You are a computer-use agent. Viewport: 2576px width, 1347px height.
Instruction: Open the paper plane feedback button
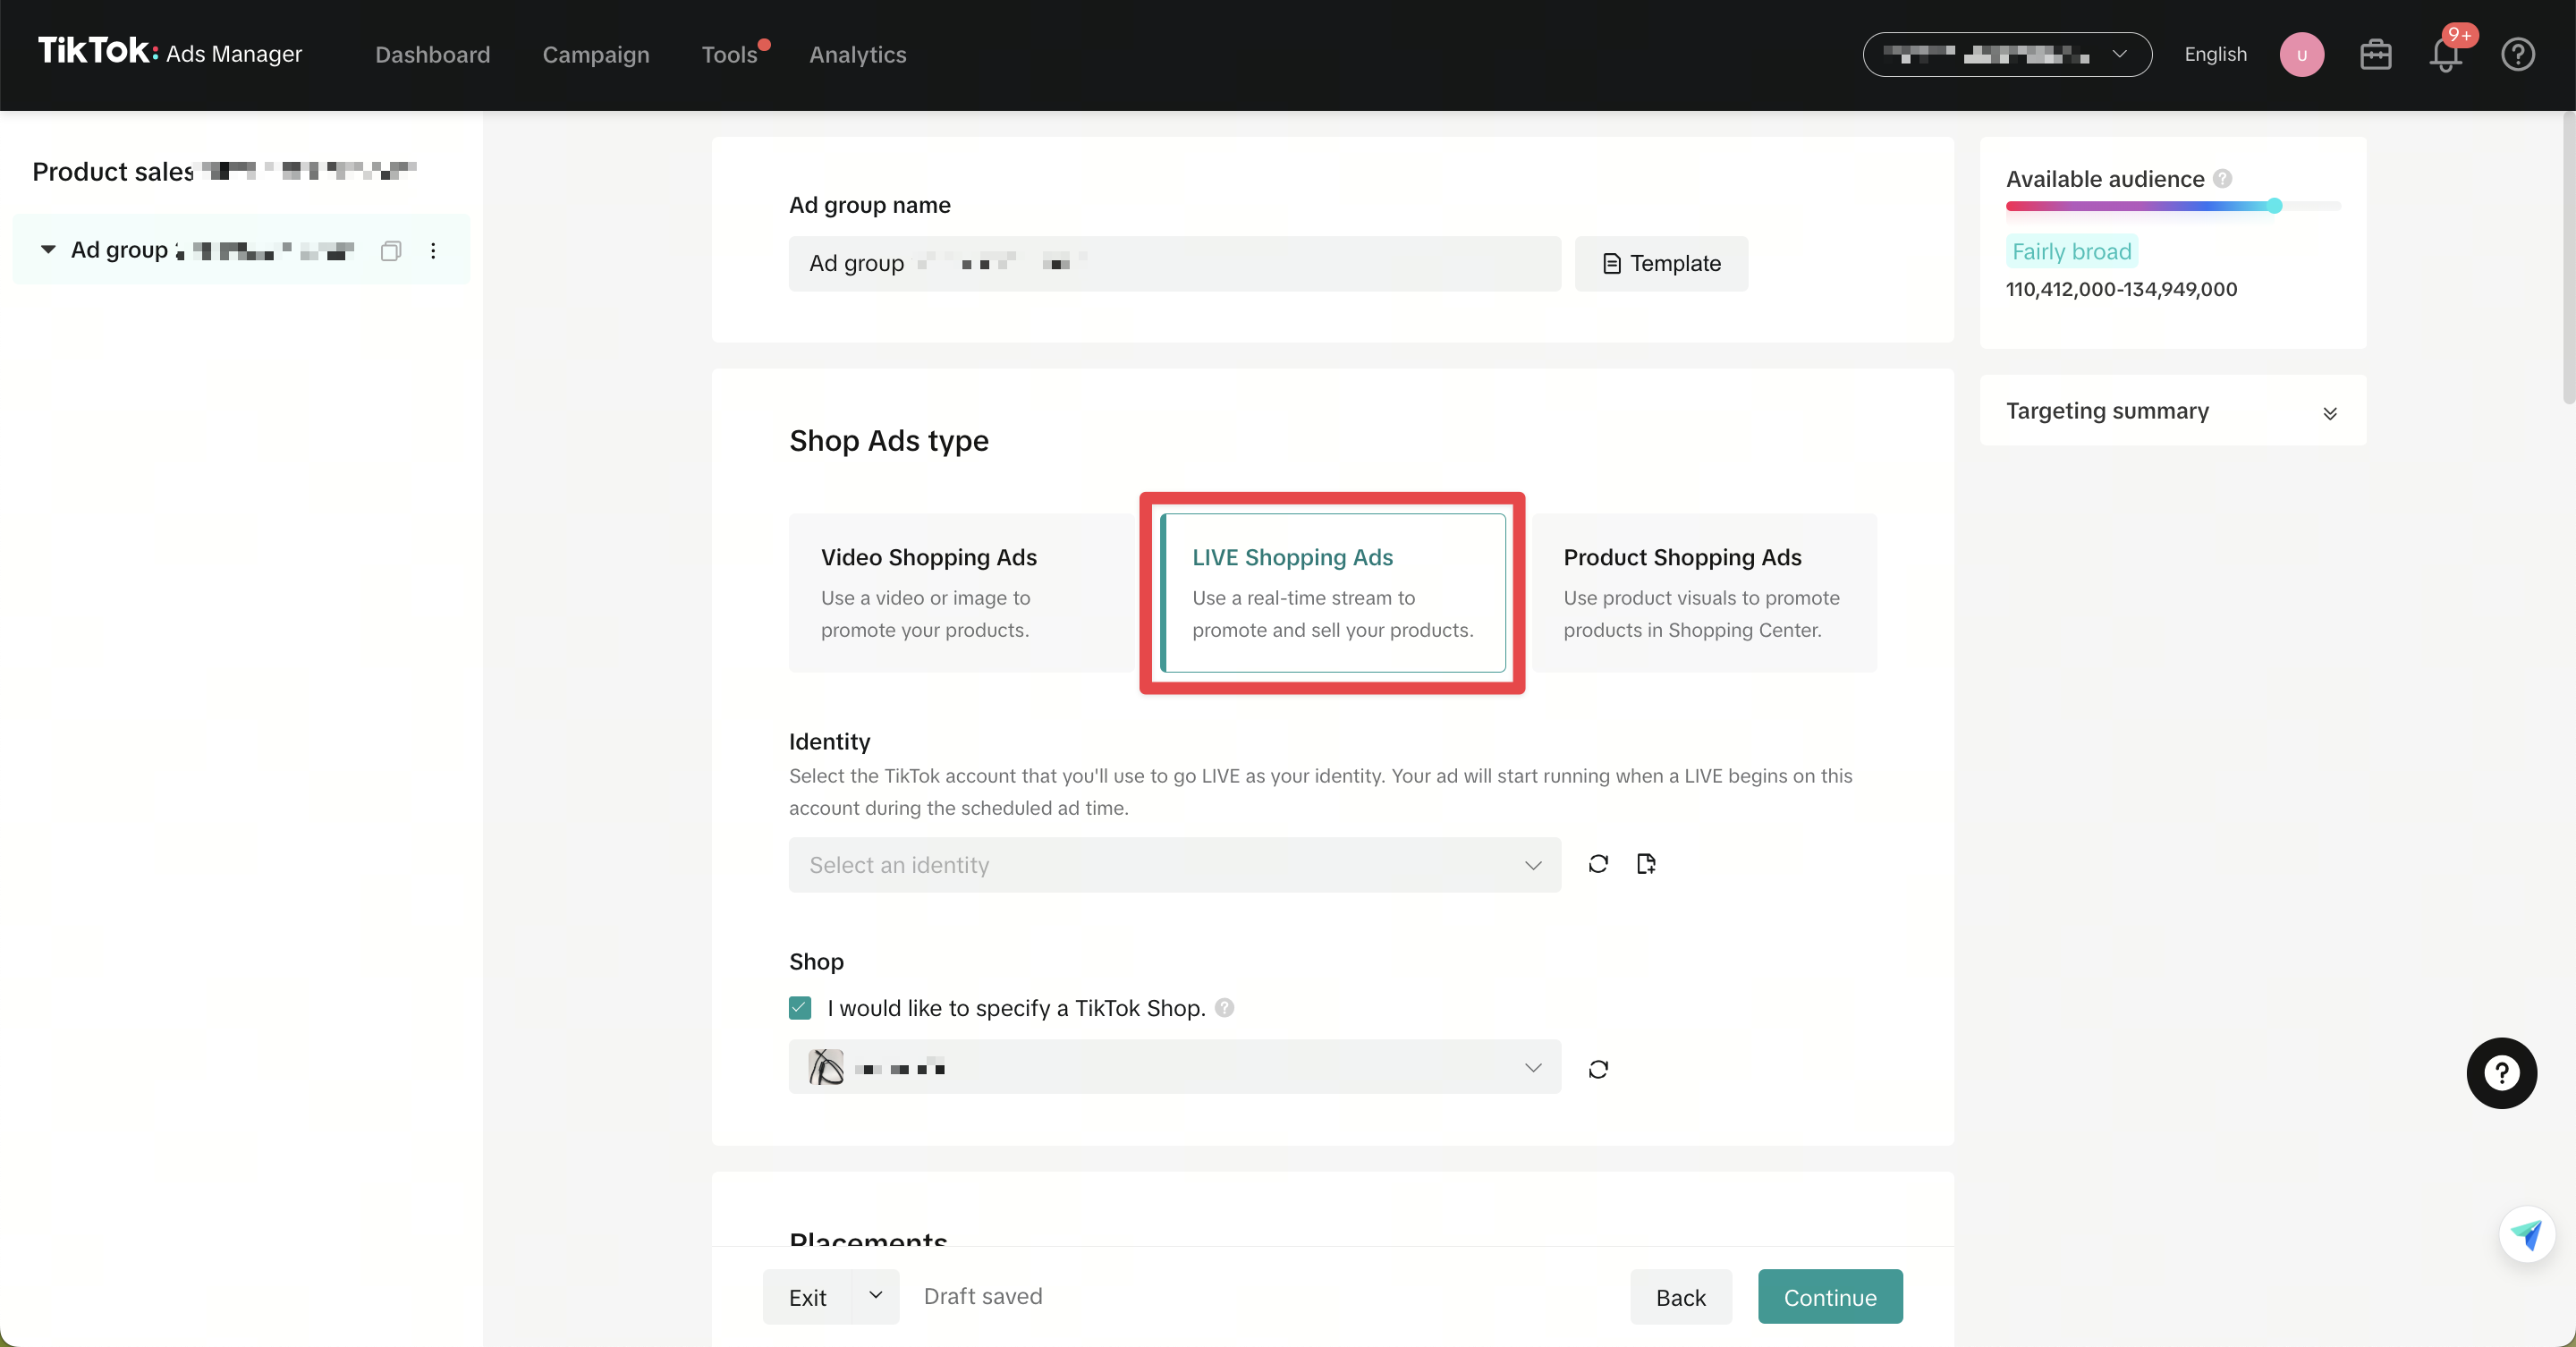(2526, 1235)
